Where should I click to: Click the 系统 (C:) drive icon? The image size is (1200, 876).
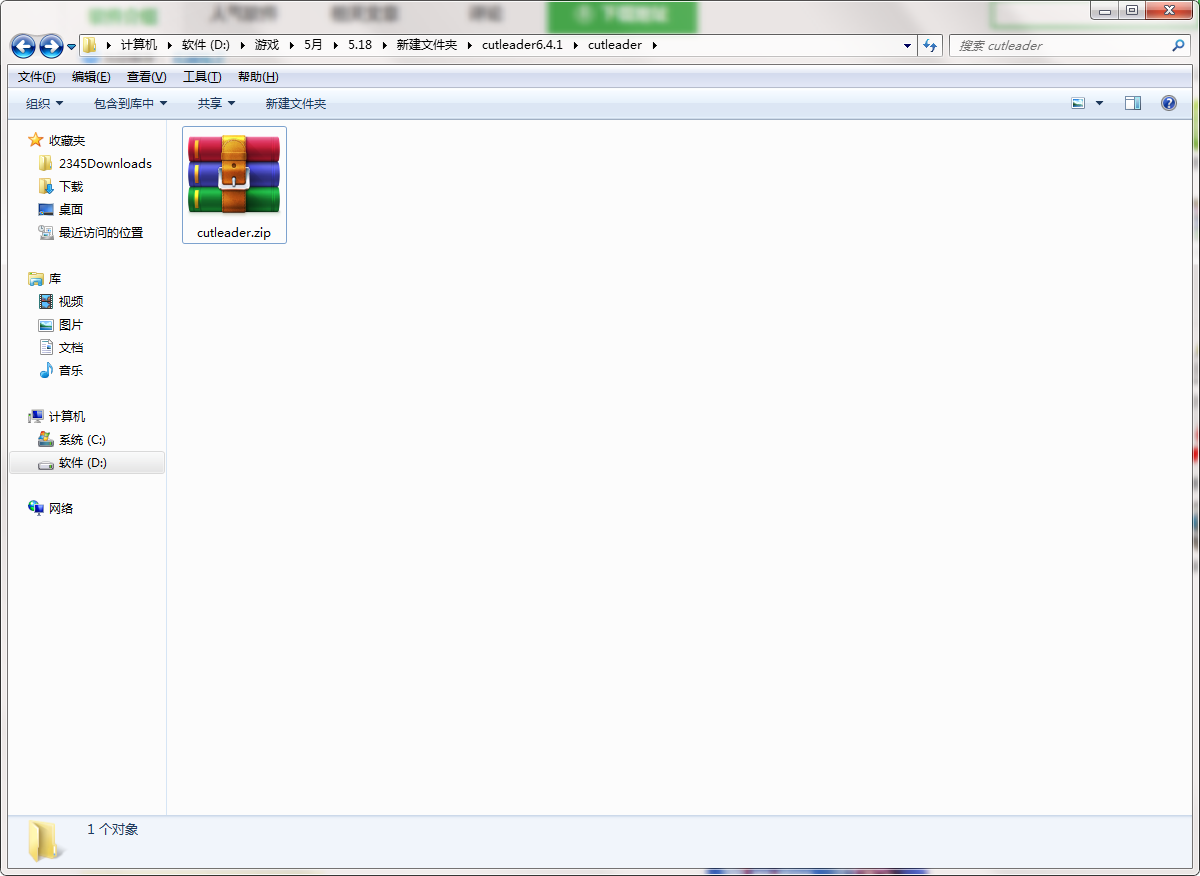pyautogui.click(x=45, y=439)
